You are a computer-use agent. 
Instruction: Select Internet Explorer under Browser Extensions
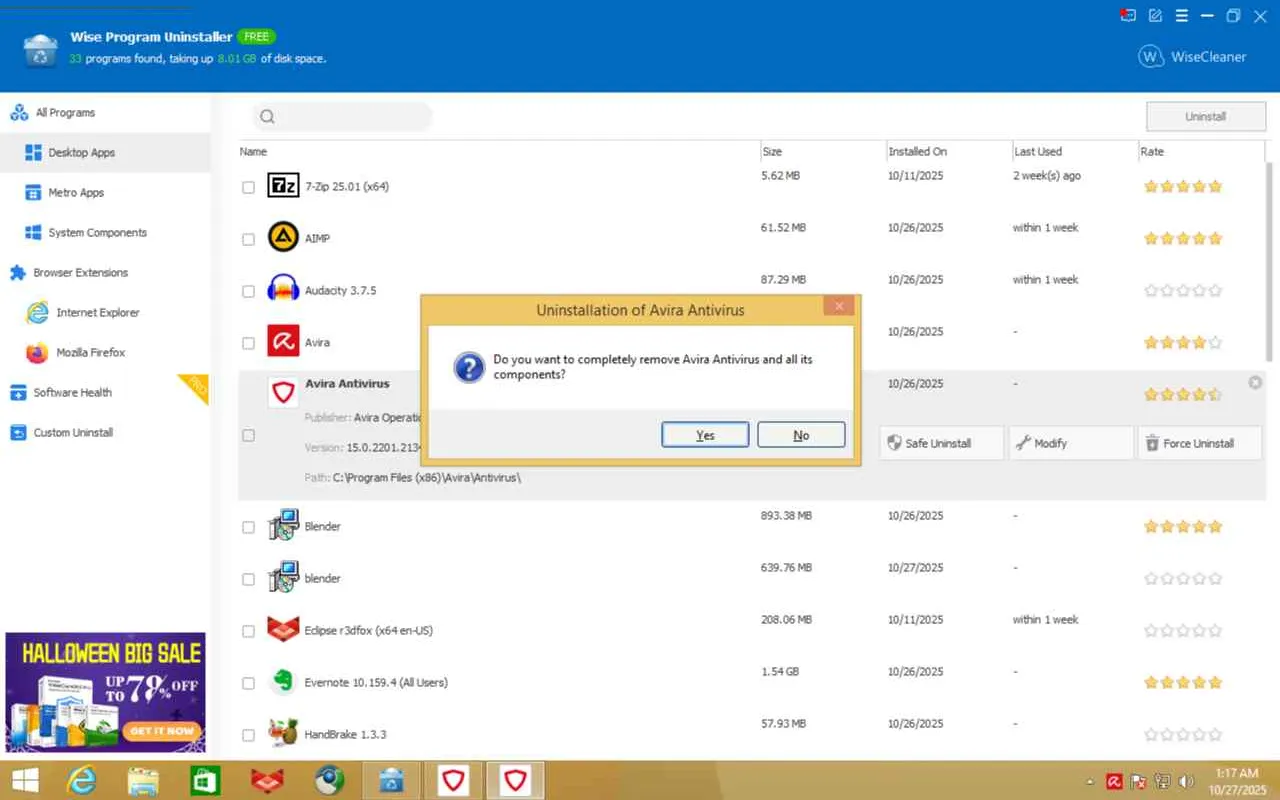tap(105, 312)
